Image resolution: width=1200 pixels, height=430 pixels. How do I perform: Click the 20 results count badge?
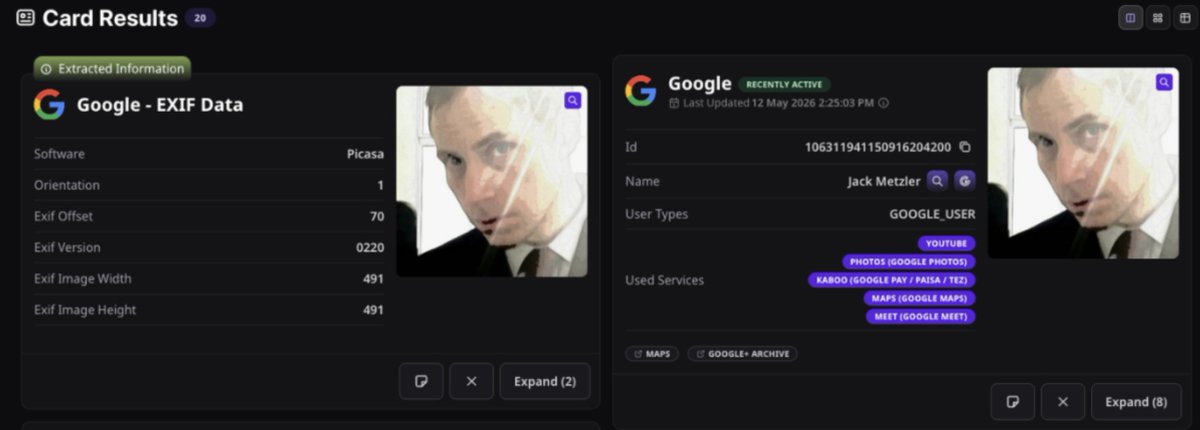(x=199, y=18)
